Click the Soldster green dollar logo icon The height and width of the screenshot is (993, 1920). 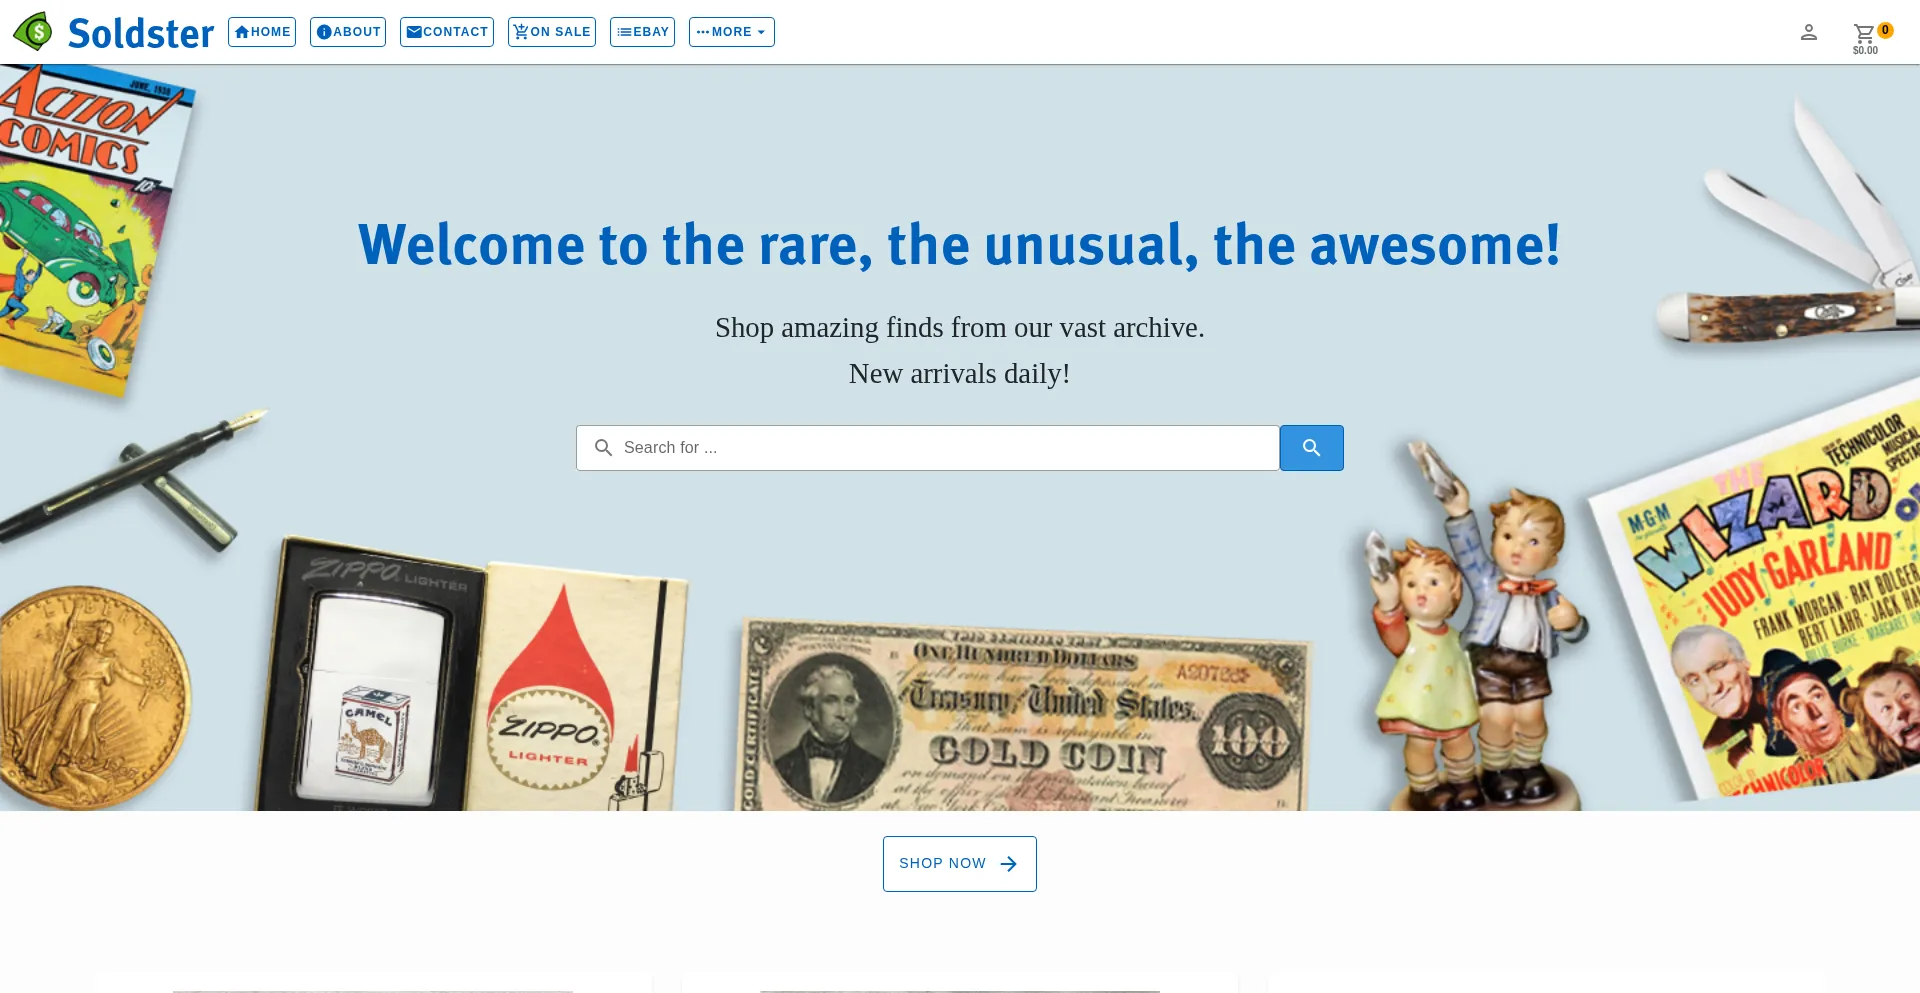(33, 32)
